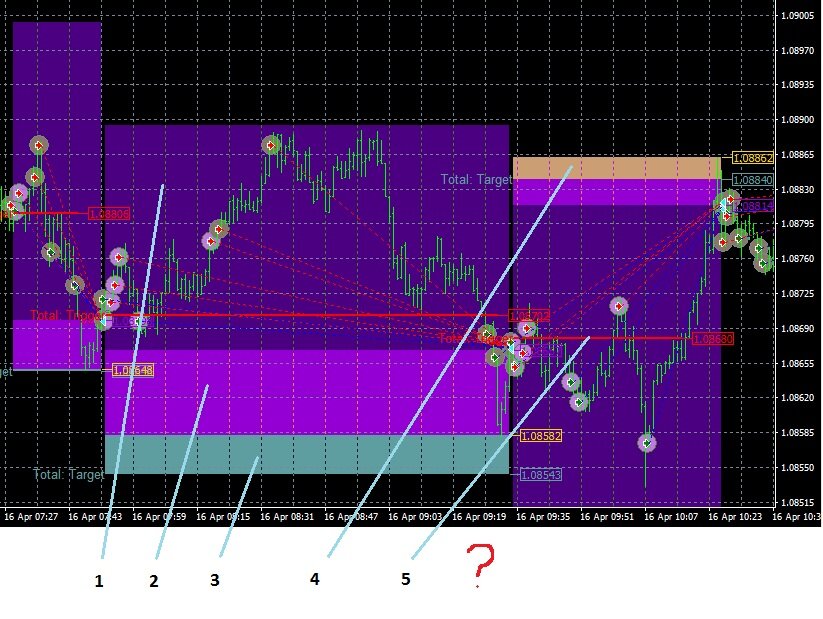Select the 1.08760 price axis value

point(797,259)
